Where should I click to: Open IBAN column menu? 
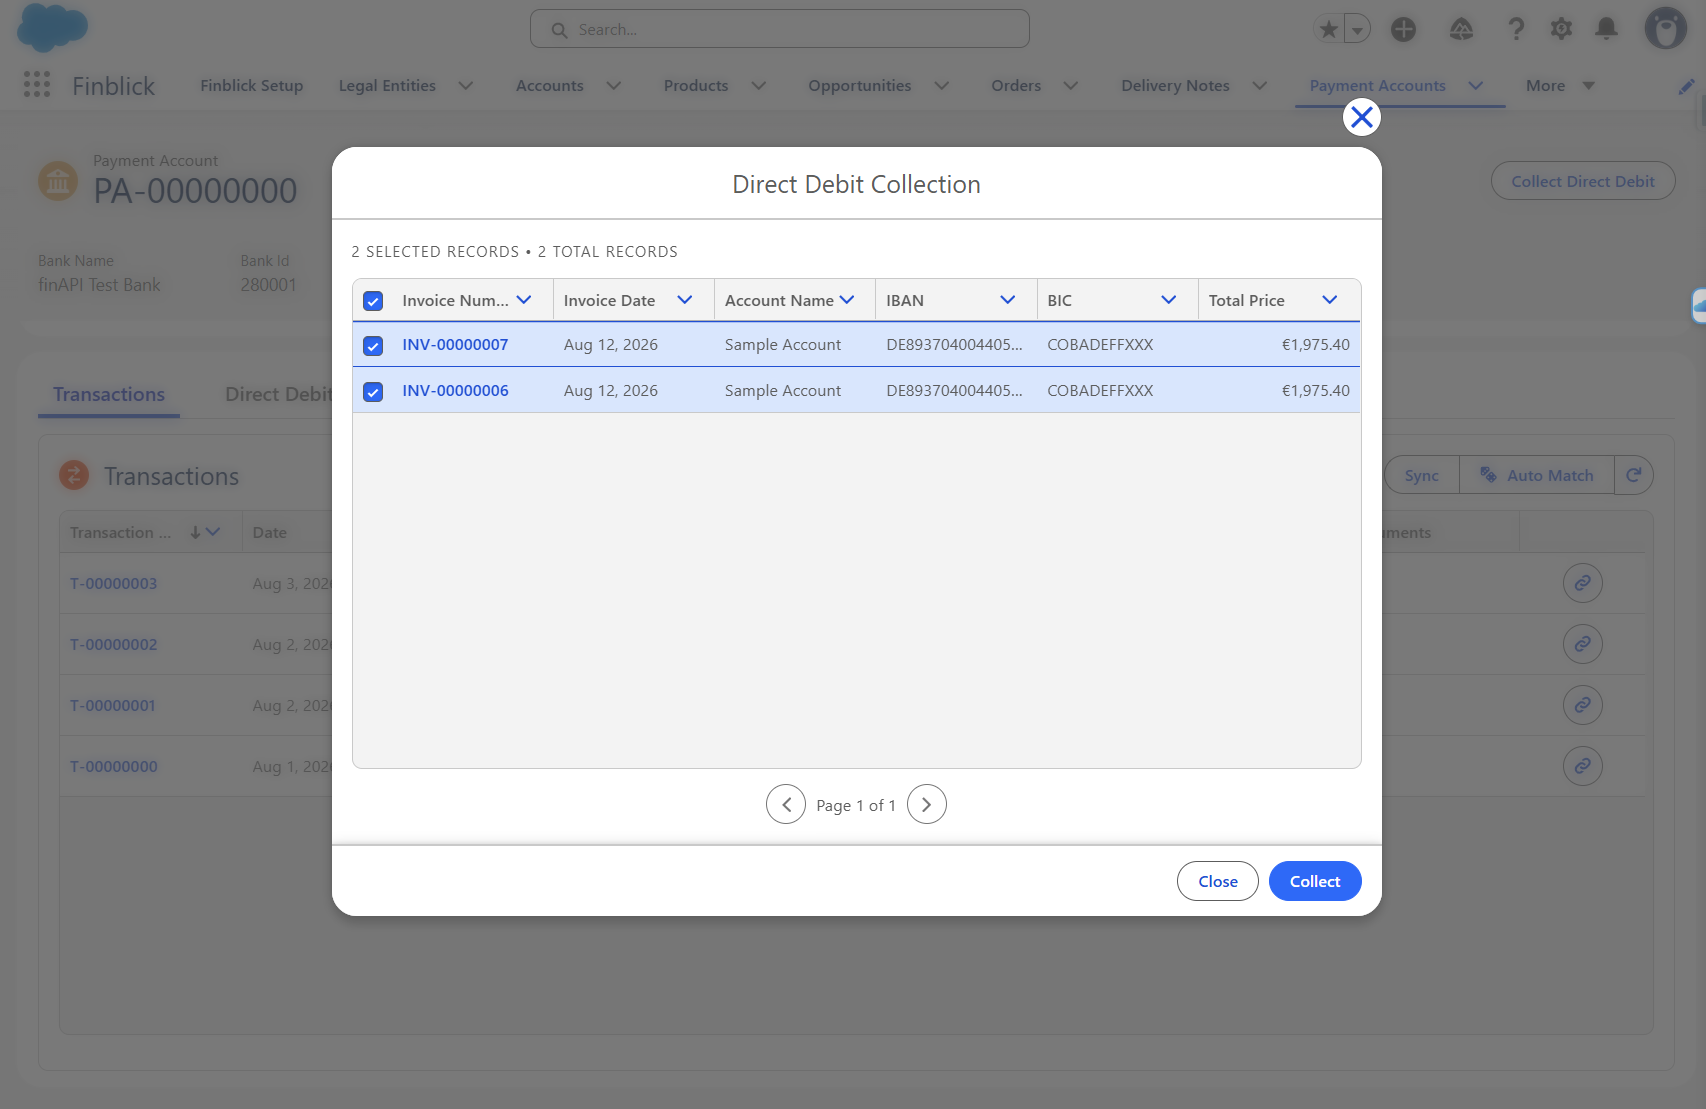[1008, 300]
